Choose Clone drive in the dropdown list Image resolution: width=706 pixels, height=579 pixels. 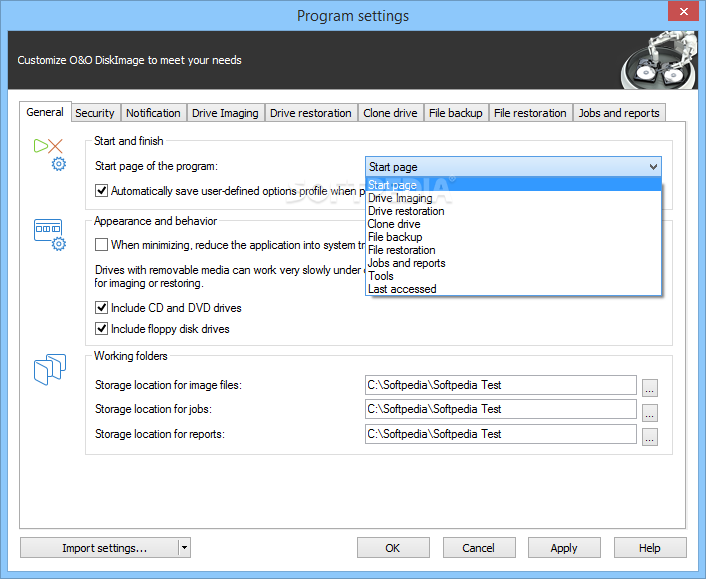tap(513, 224)
